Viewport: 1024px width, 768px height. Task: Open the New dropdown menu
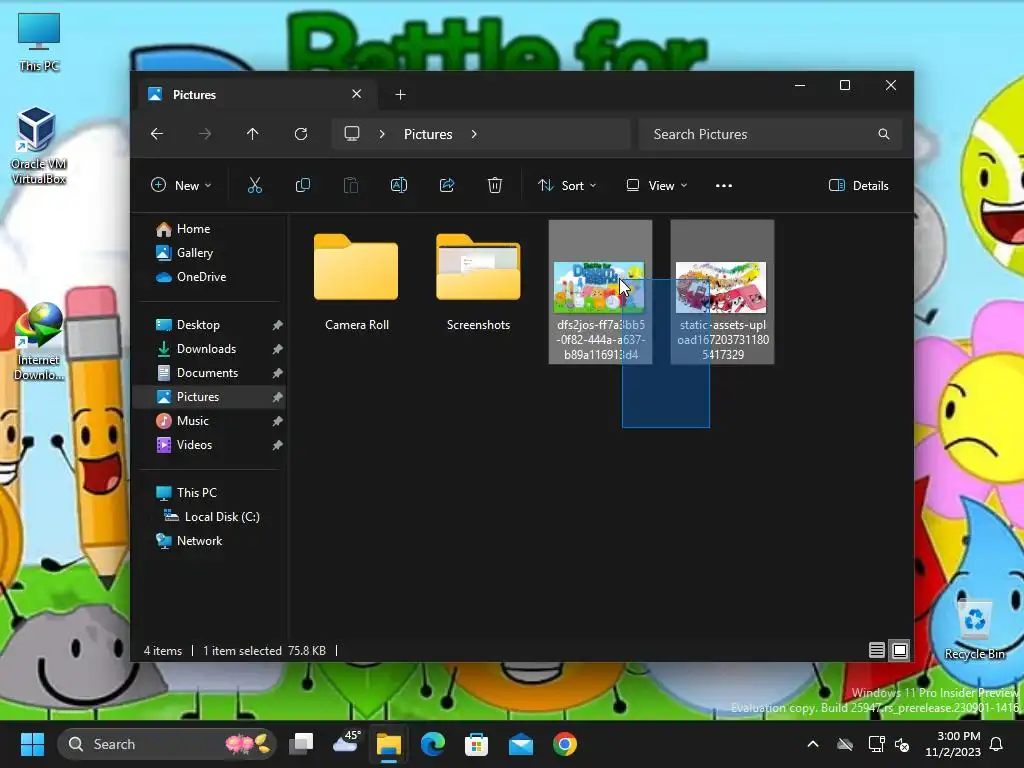181,185
